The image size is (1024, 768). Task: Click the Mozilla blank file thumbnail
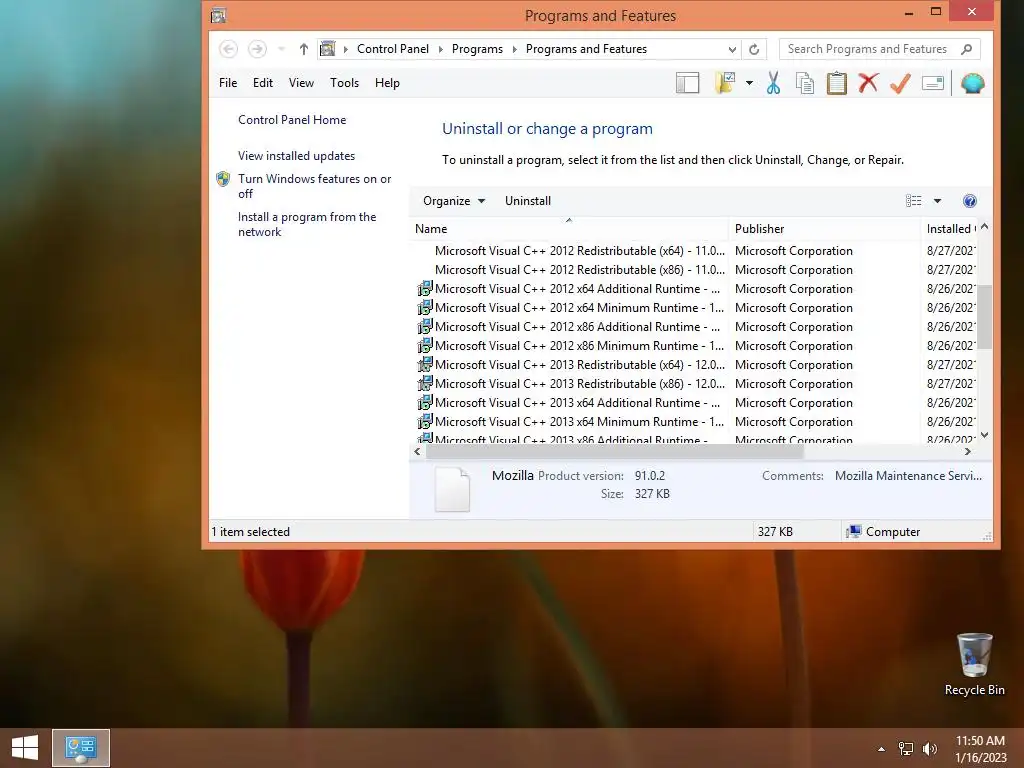coord(452,490)
